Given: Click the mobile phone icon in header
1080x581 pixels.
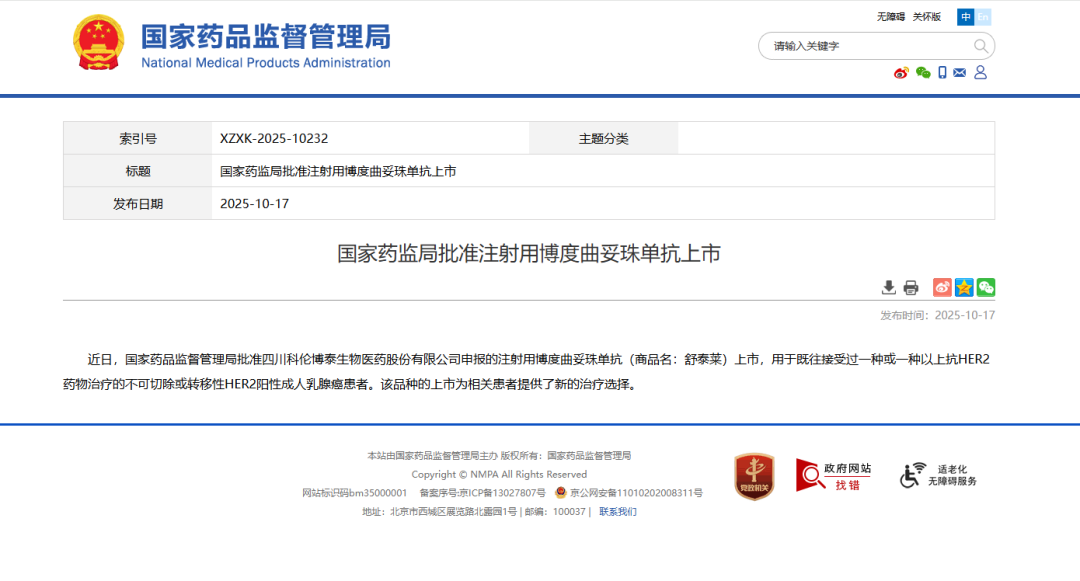Looking at the screenshot, I should [x=942, y=73].
